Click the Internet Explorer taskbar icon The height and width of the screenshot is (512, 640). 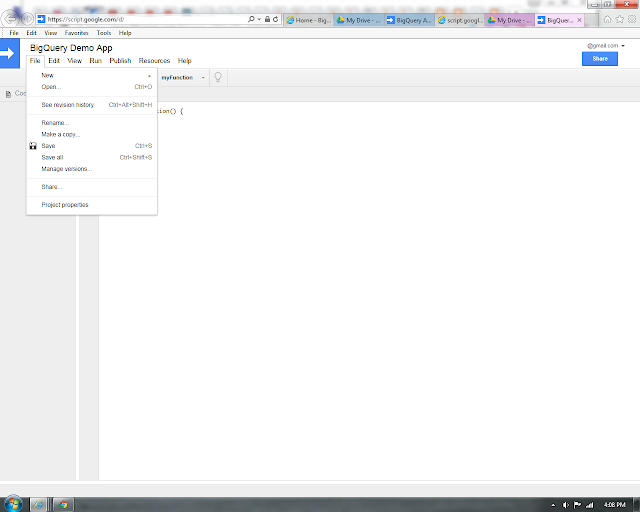(x=38, y=505)
